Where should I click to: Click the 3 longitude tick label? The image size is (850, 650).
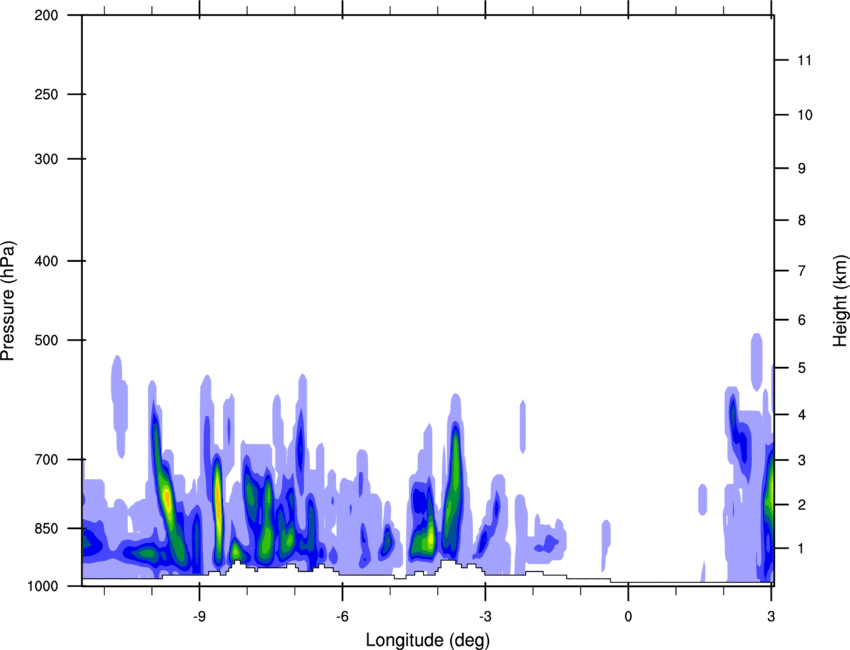[771, 617]
